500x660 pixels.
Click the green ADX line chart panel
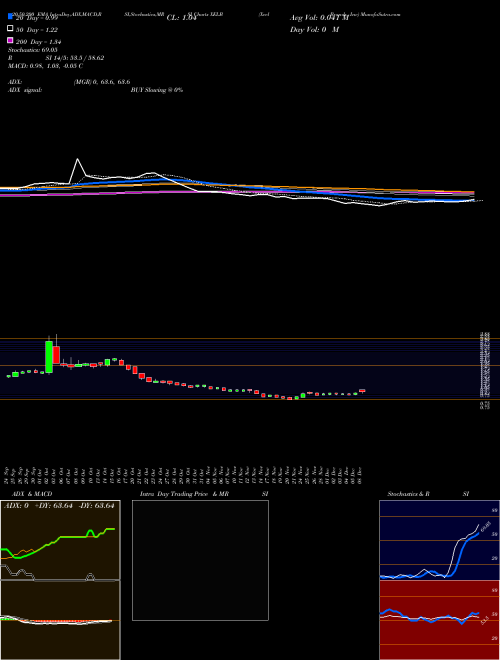click(x=60, y=540)
